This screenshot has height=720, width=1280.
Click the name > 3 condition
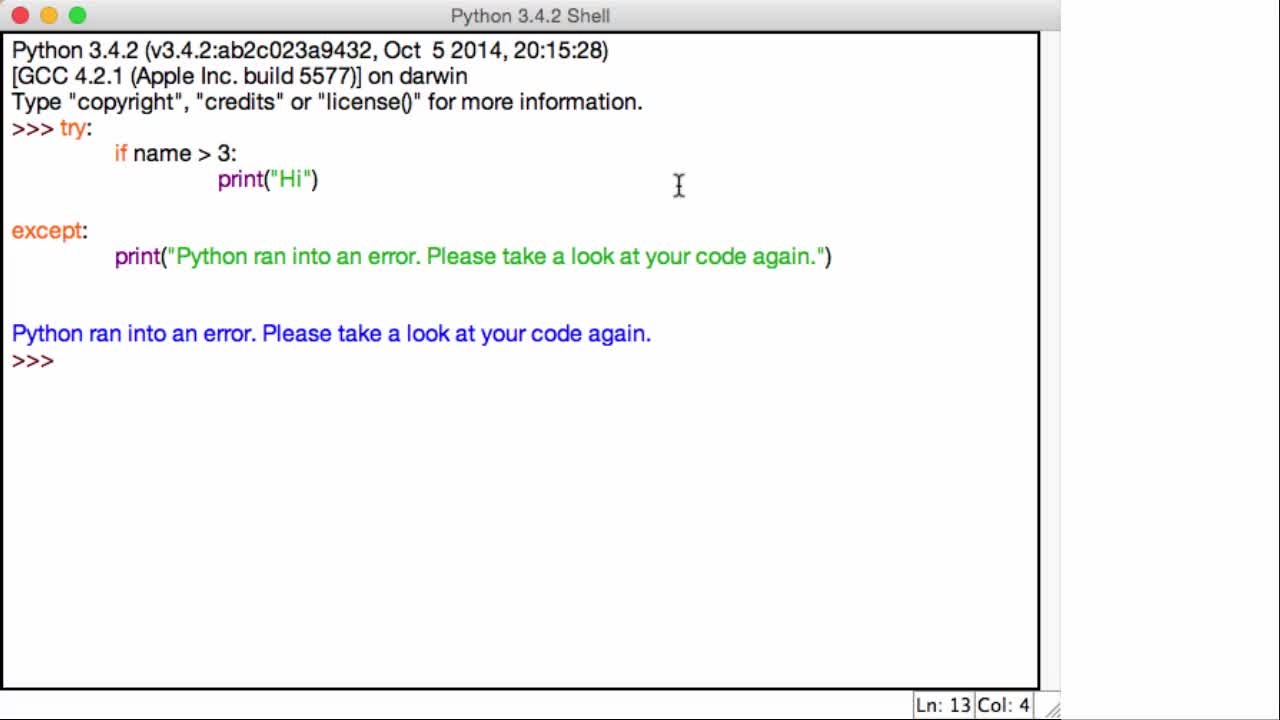coord(182,153)
